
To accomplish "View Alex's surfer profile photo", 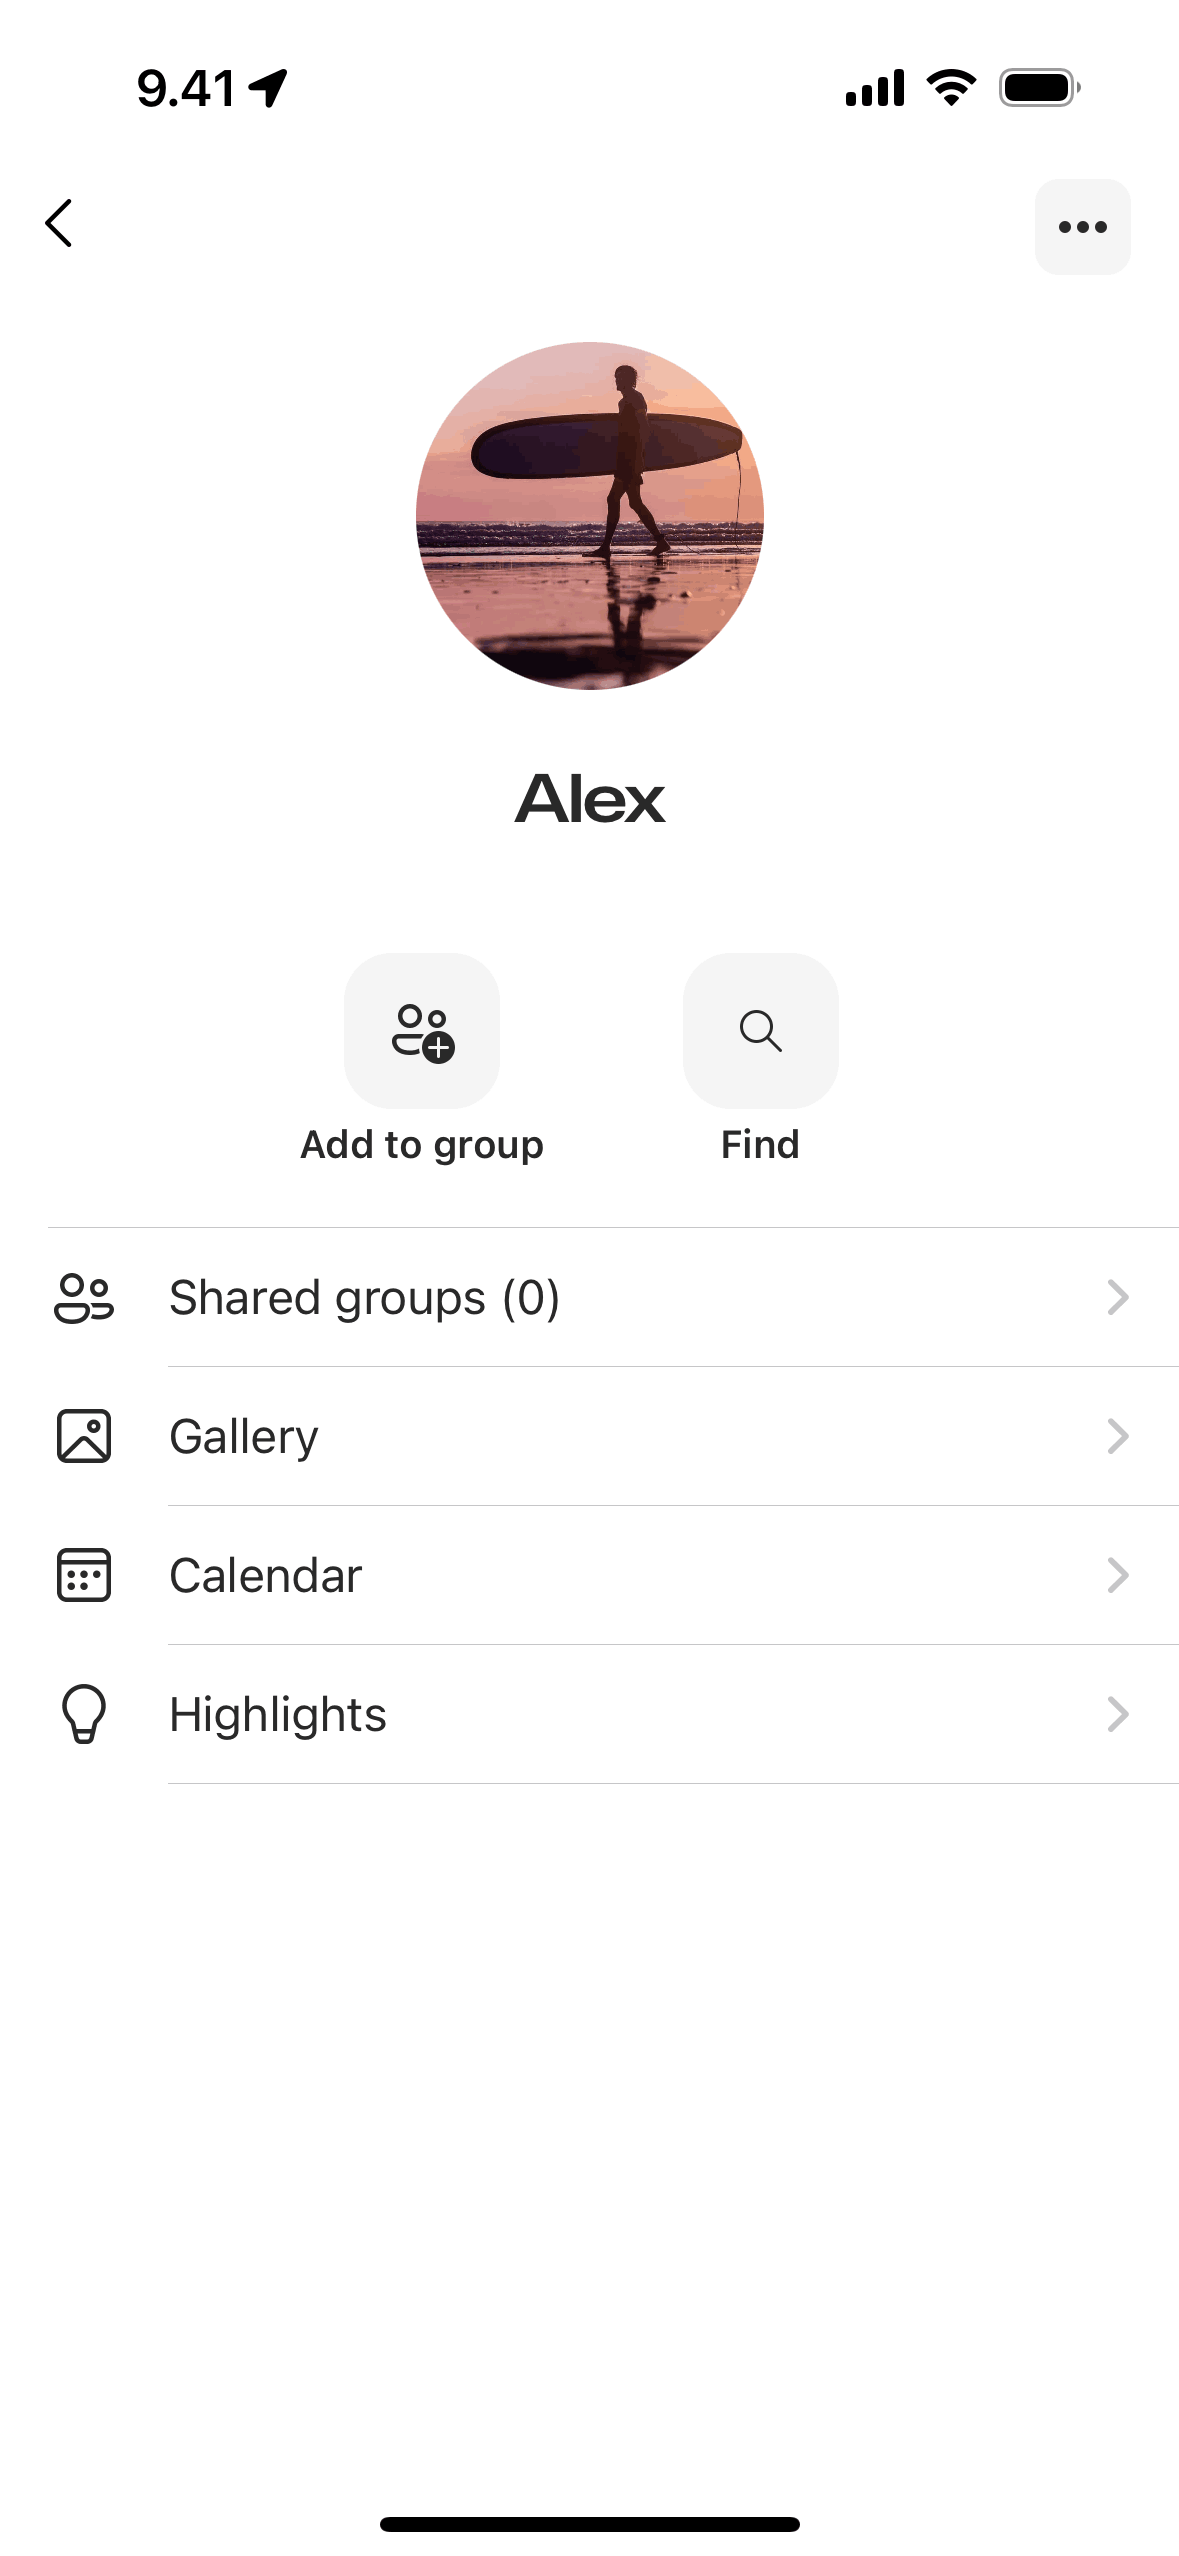I will point(590,516).
